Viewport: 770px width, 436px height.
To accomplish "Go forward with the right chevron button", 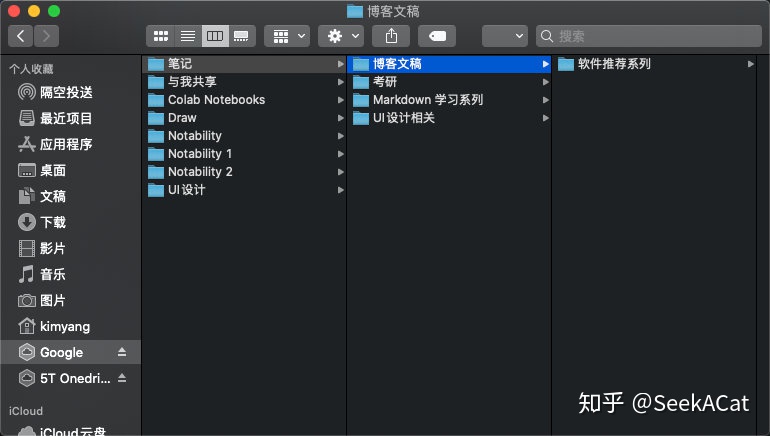I will 46,36.
